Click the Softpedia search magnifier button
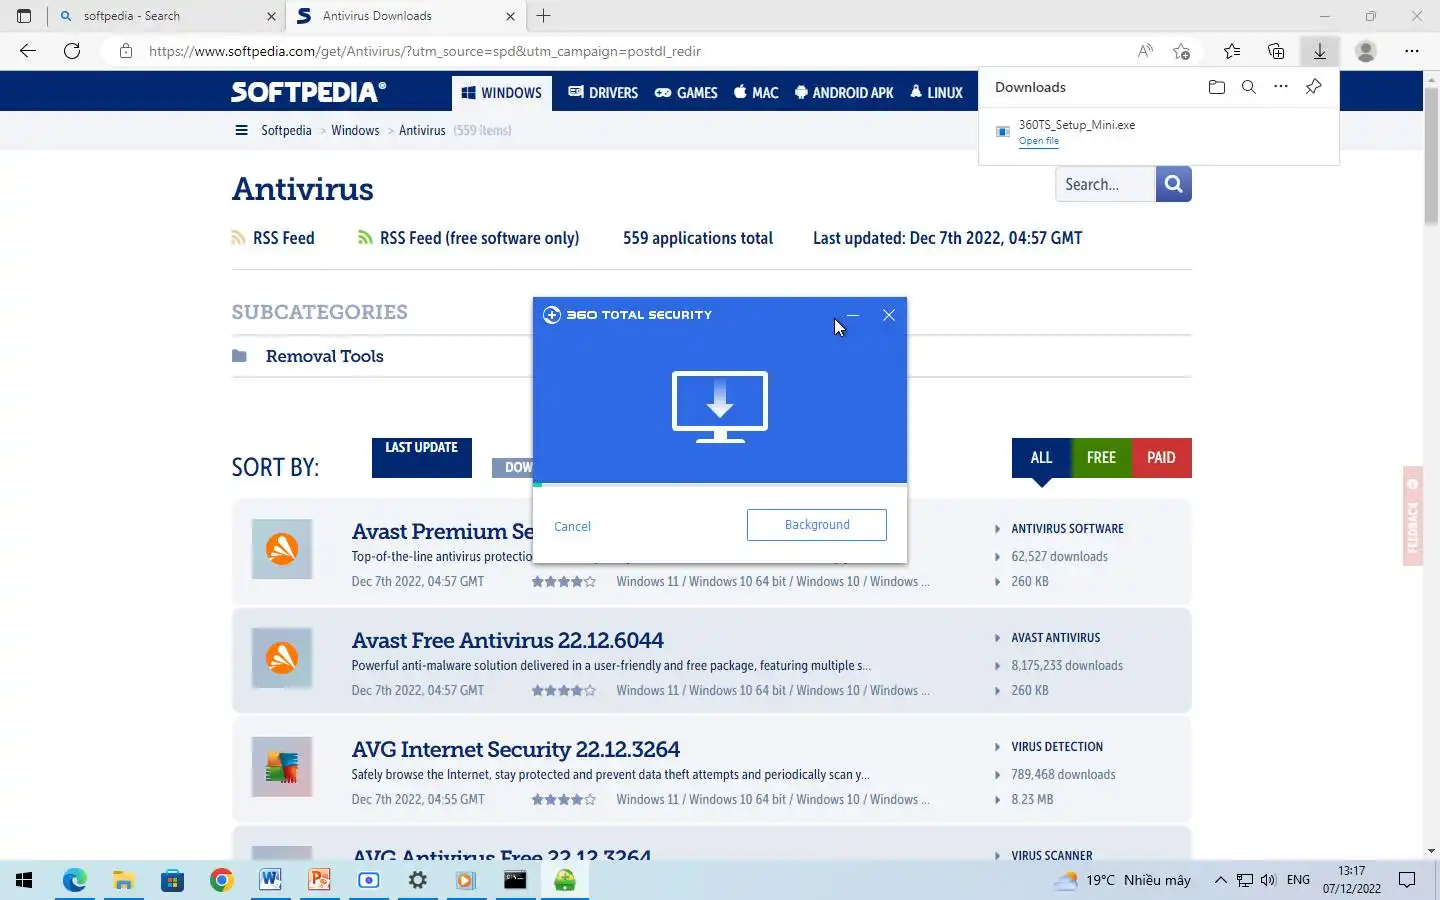The height and width of the screenshot is (900, 1440). pyautogui.click(x=1174, y=184)
